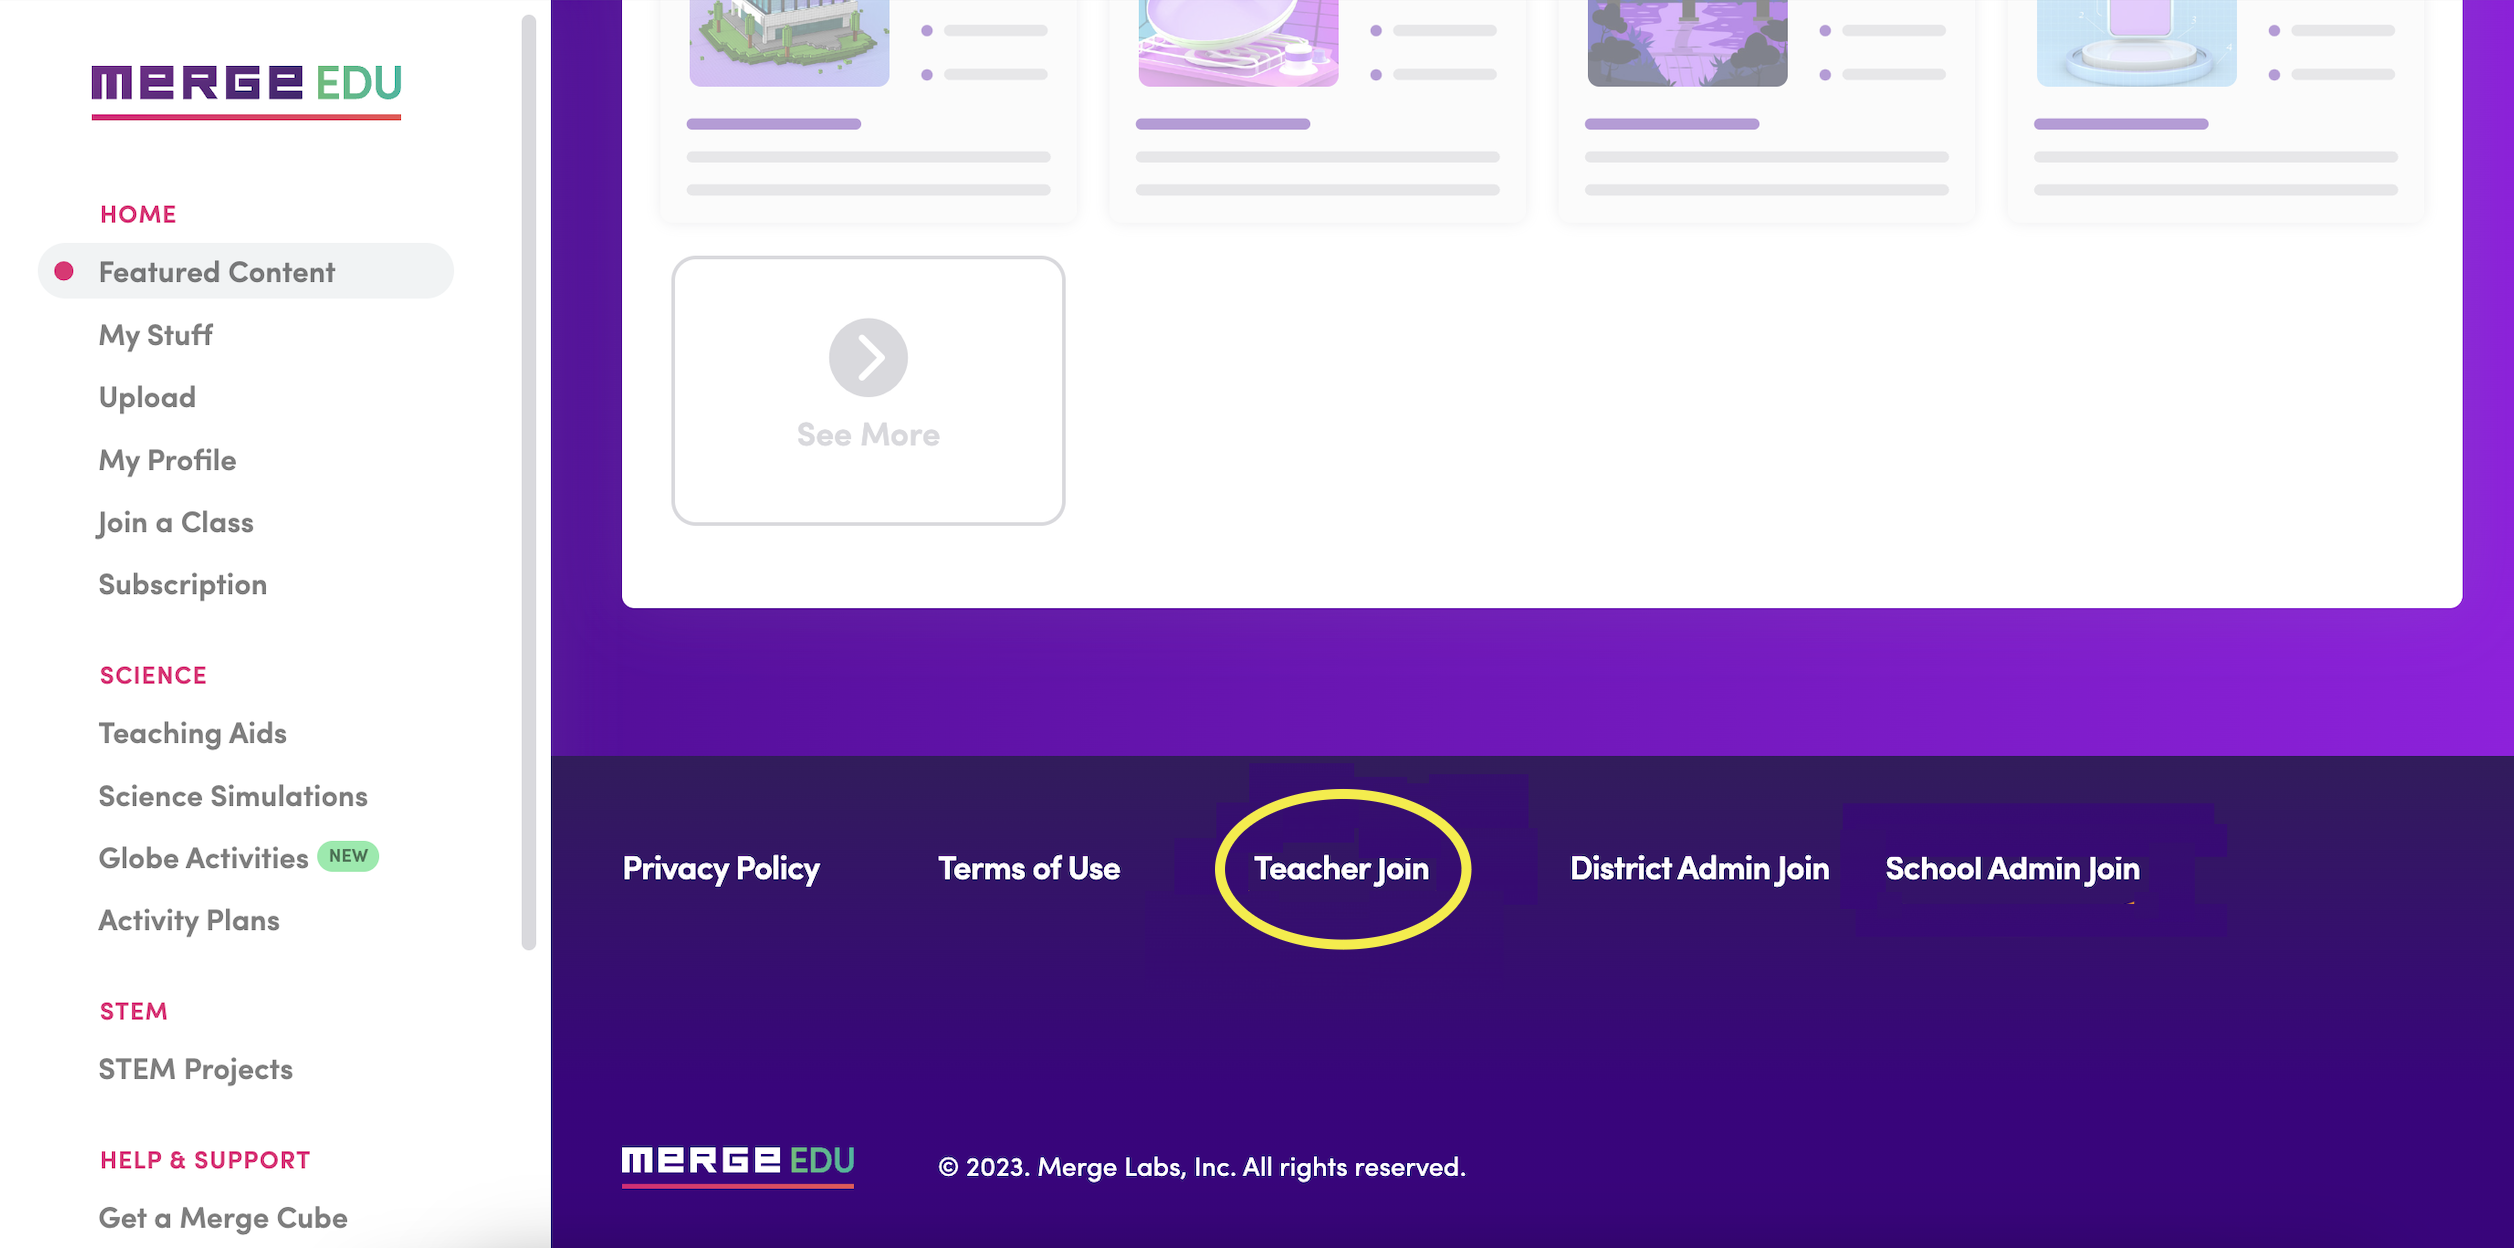The image size is (2514, 1248).
Task: Click the Upload navigation icon
Action: 146,395
